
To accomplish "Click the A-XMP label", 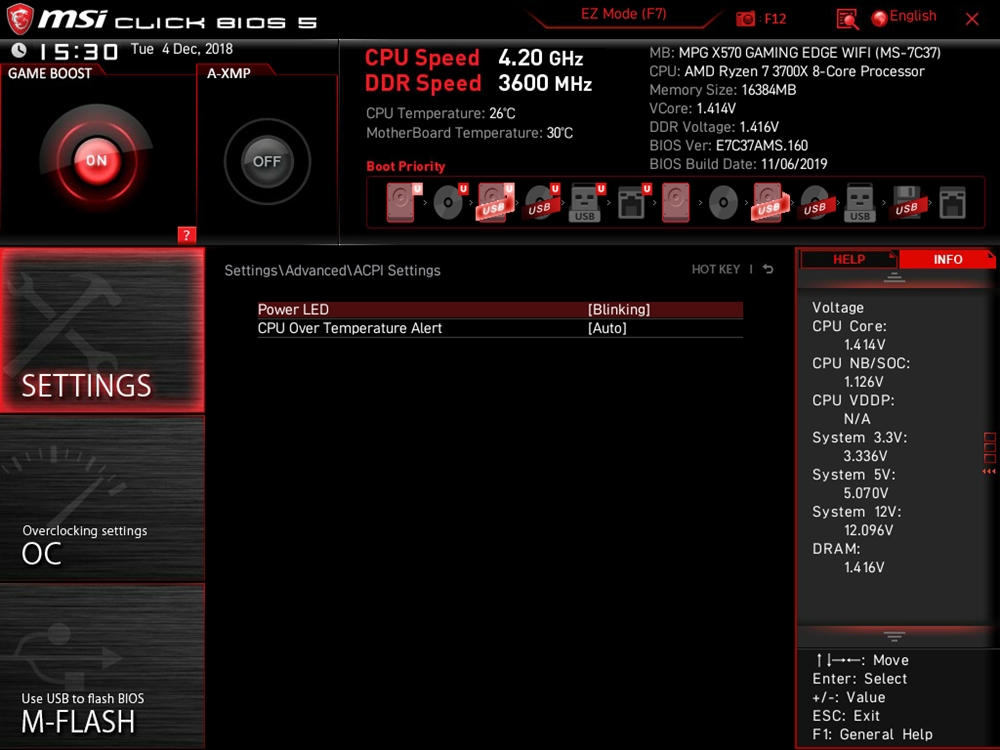I will (229, 73).
